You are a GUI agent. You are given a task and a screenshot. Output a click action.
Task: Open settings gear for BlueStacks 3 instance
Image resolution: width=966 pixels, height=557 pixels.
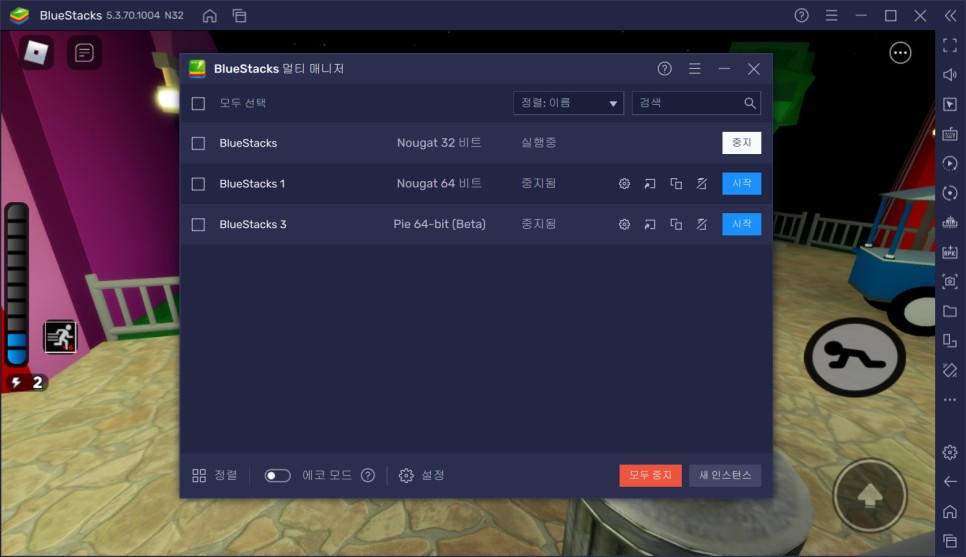[x=624, y=224]
